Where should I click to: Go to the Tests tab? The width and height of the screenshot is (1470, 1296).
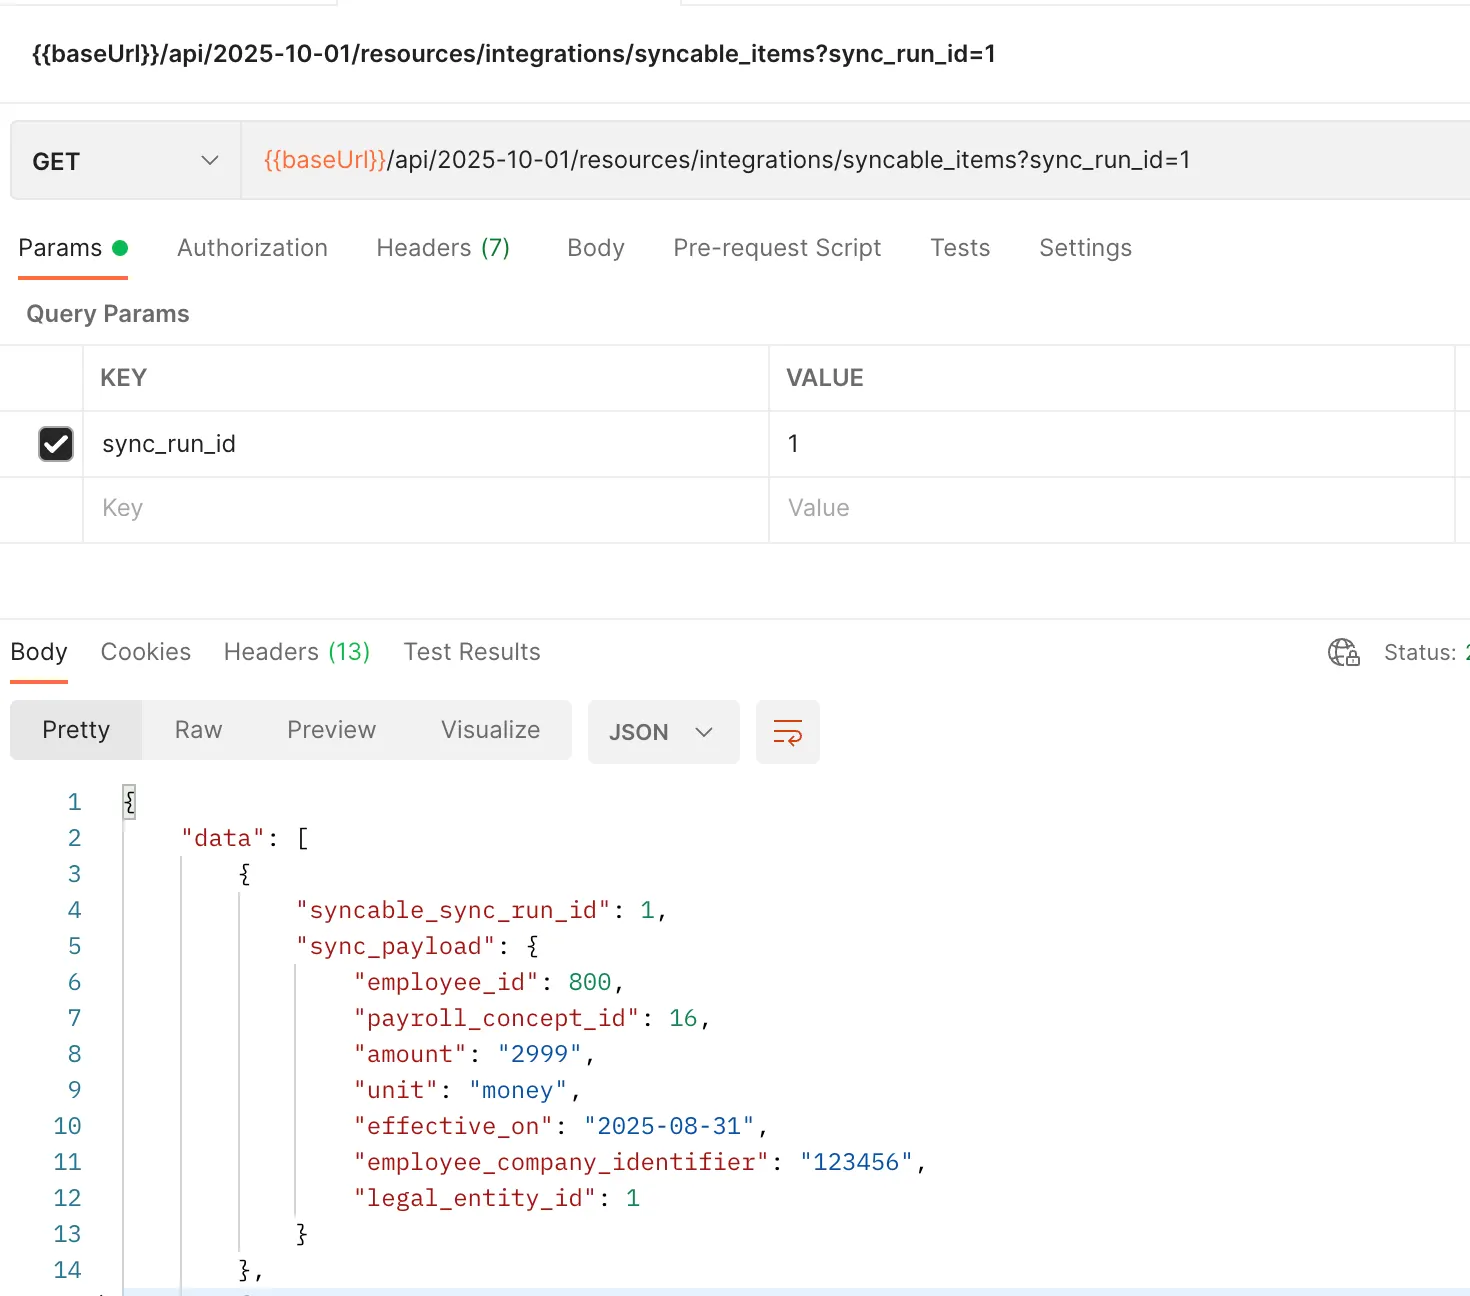[960, 248]
